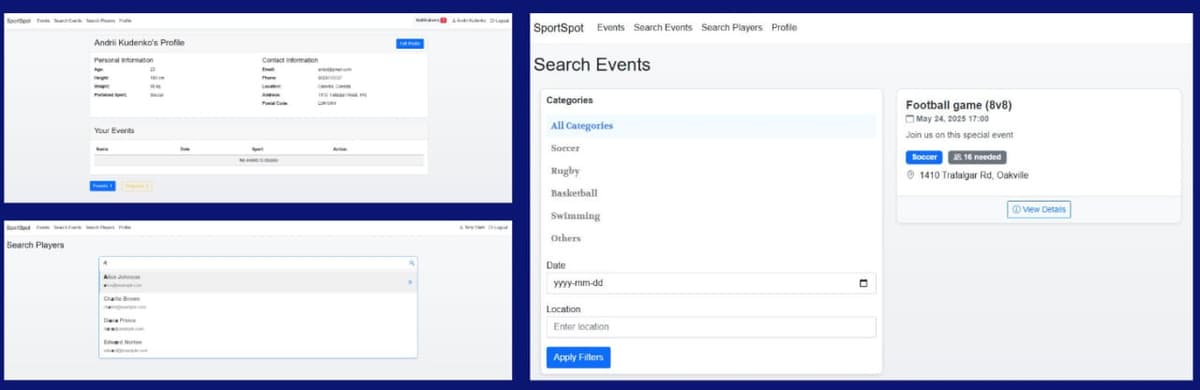Screen dimensions: 1200x390
Task: Select the All Categories filter
Action: point(711,126)
